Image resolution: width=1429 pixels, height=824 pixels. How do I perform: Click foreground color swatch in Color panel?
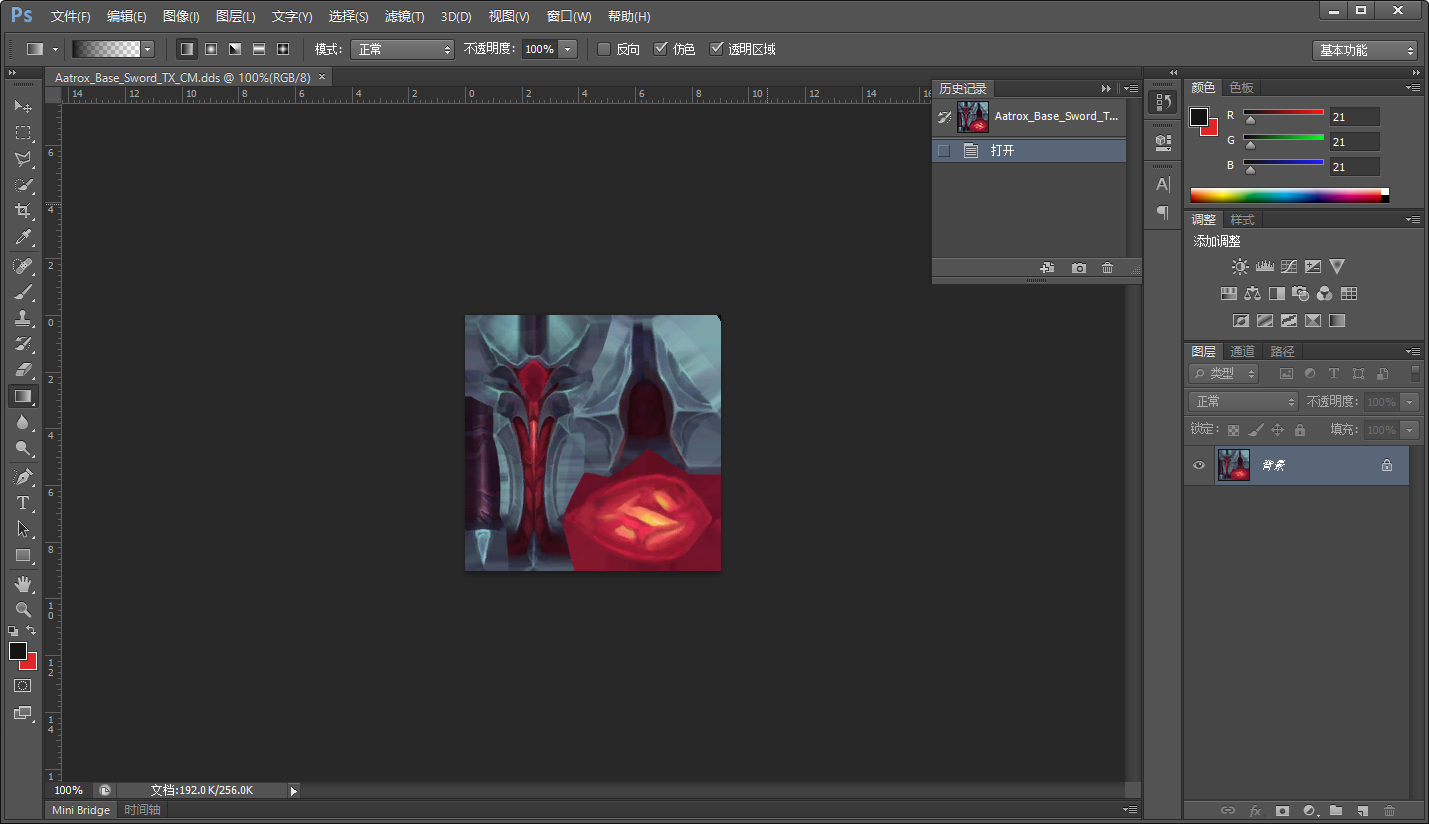[x=1199, y=117]
